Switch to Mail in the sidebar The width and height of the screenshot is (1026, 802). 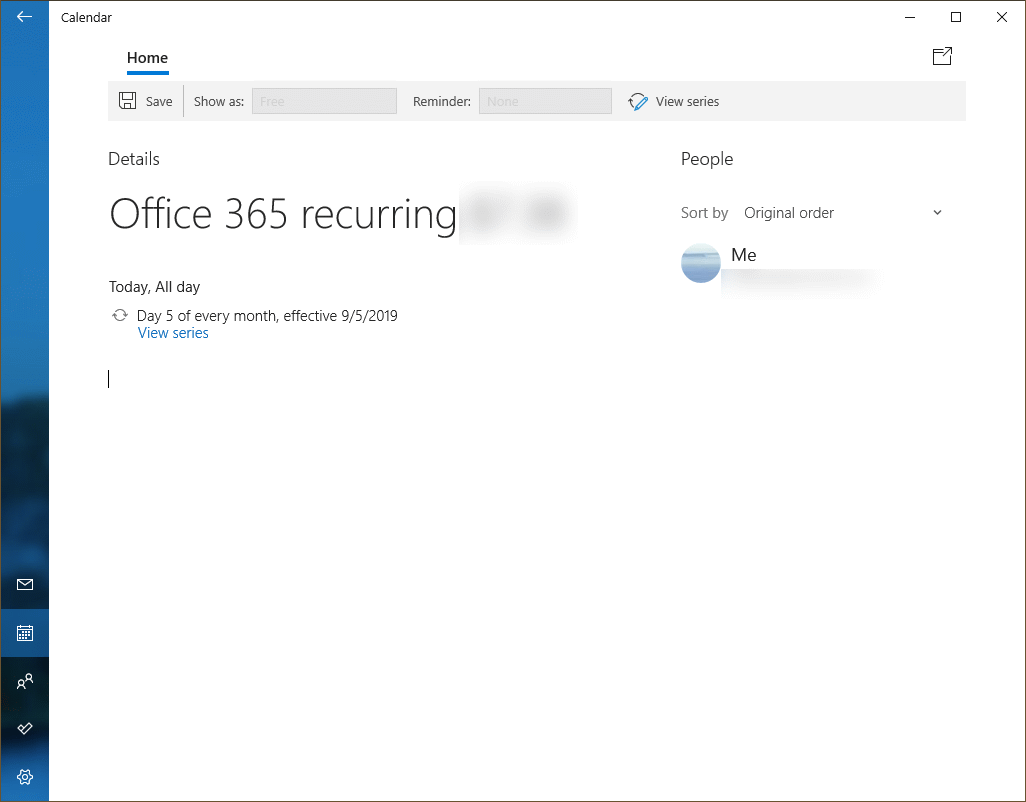pyautogui.click(x=25, y=585)
